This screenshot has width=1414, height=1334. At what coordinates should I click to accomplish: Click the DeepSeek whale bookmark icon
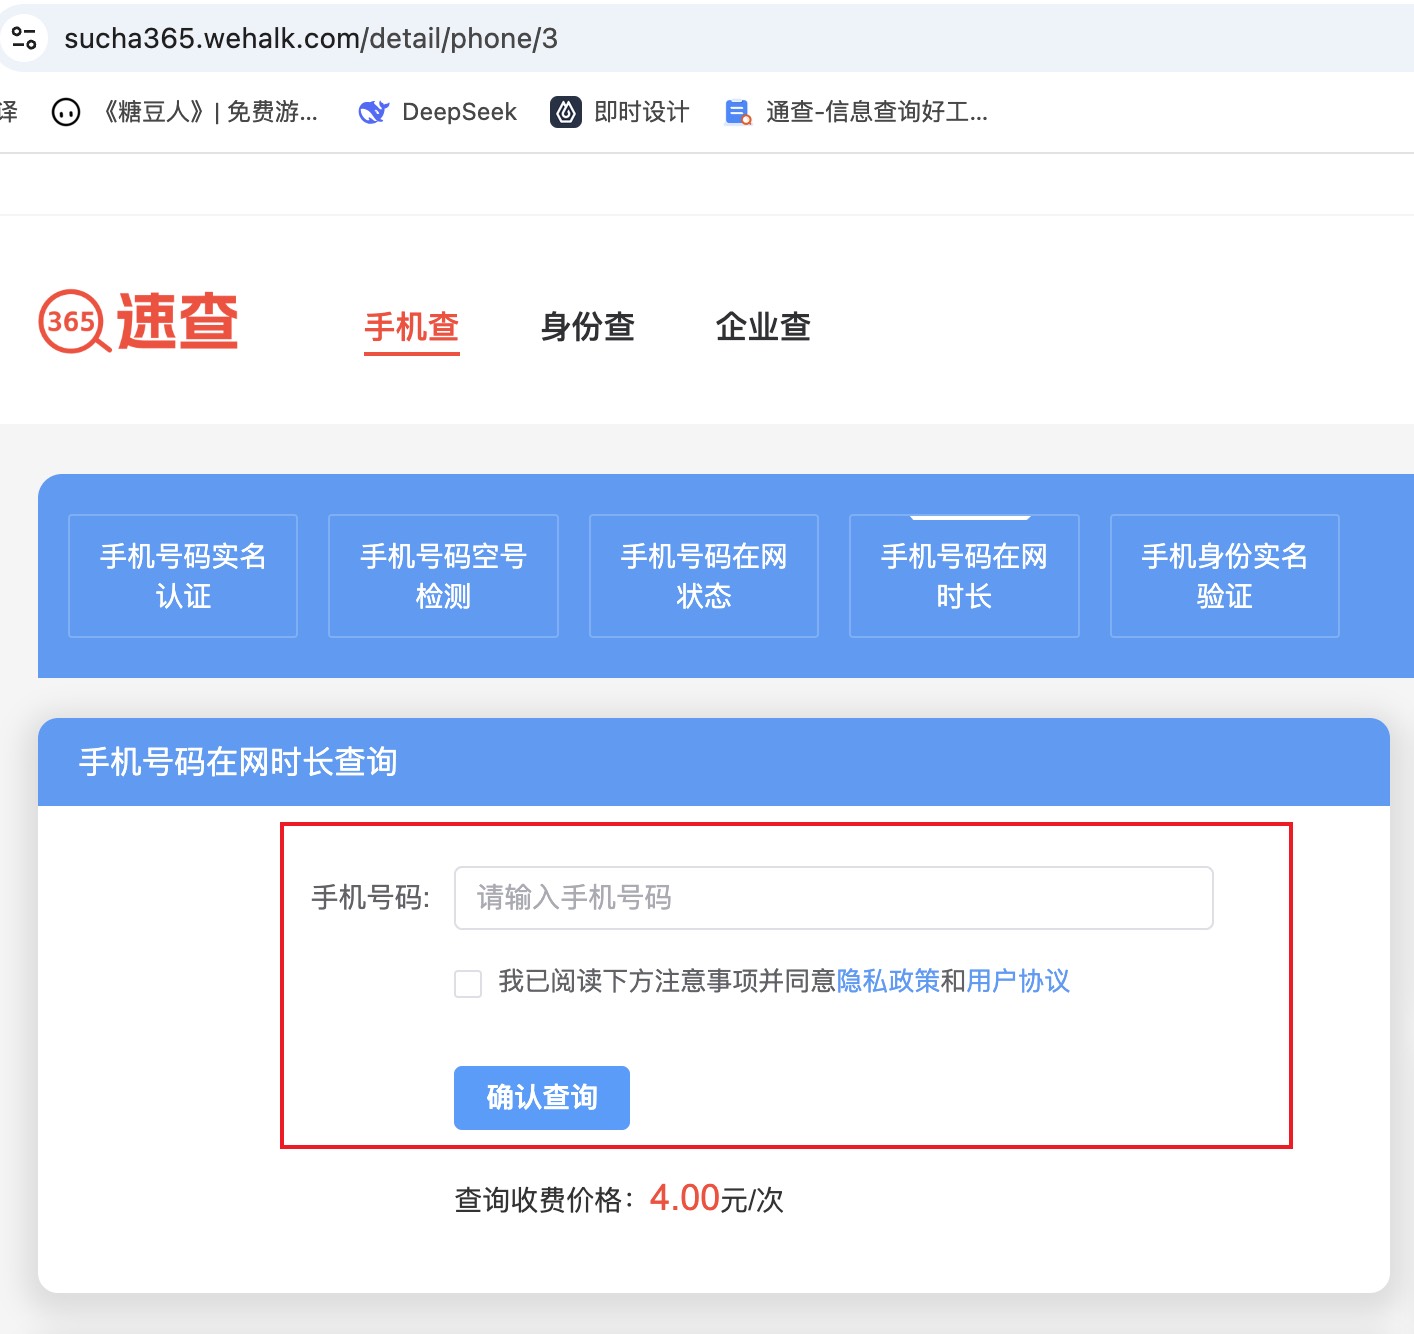(x=373, y=112)
